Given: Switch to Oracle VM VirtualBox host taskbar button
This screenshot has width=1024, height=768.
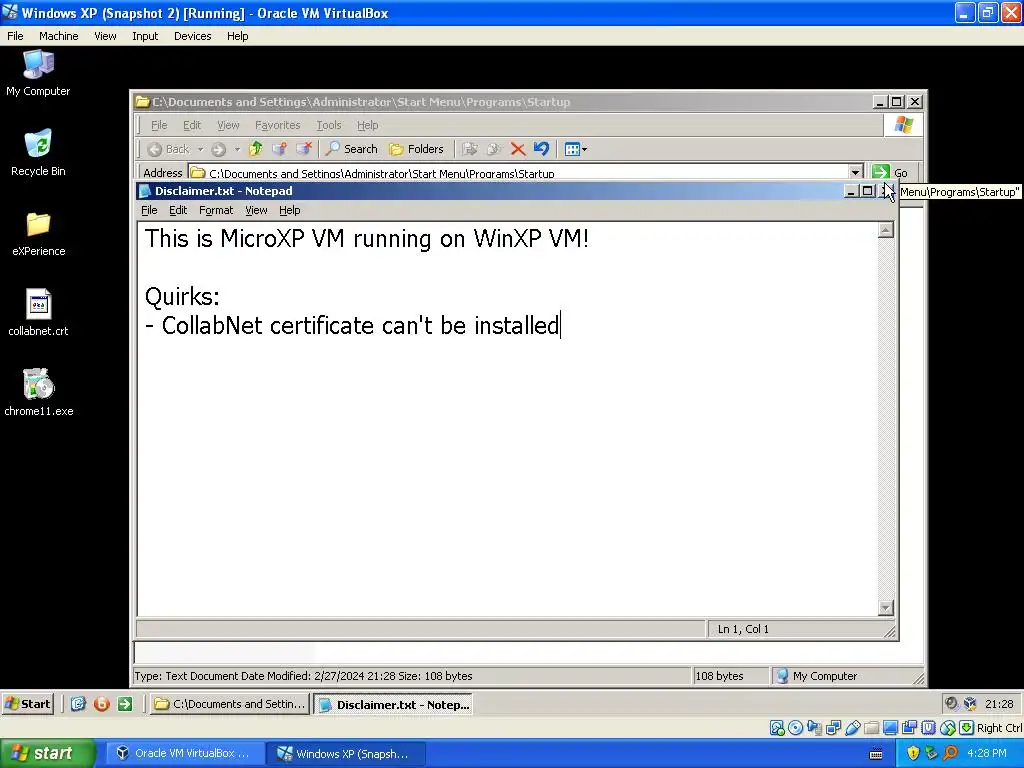Looking at the screenshot, I should coord(185,754).
